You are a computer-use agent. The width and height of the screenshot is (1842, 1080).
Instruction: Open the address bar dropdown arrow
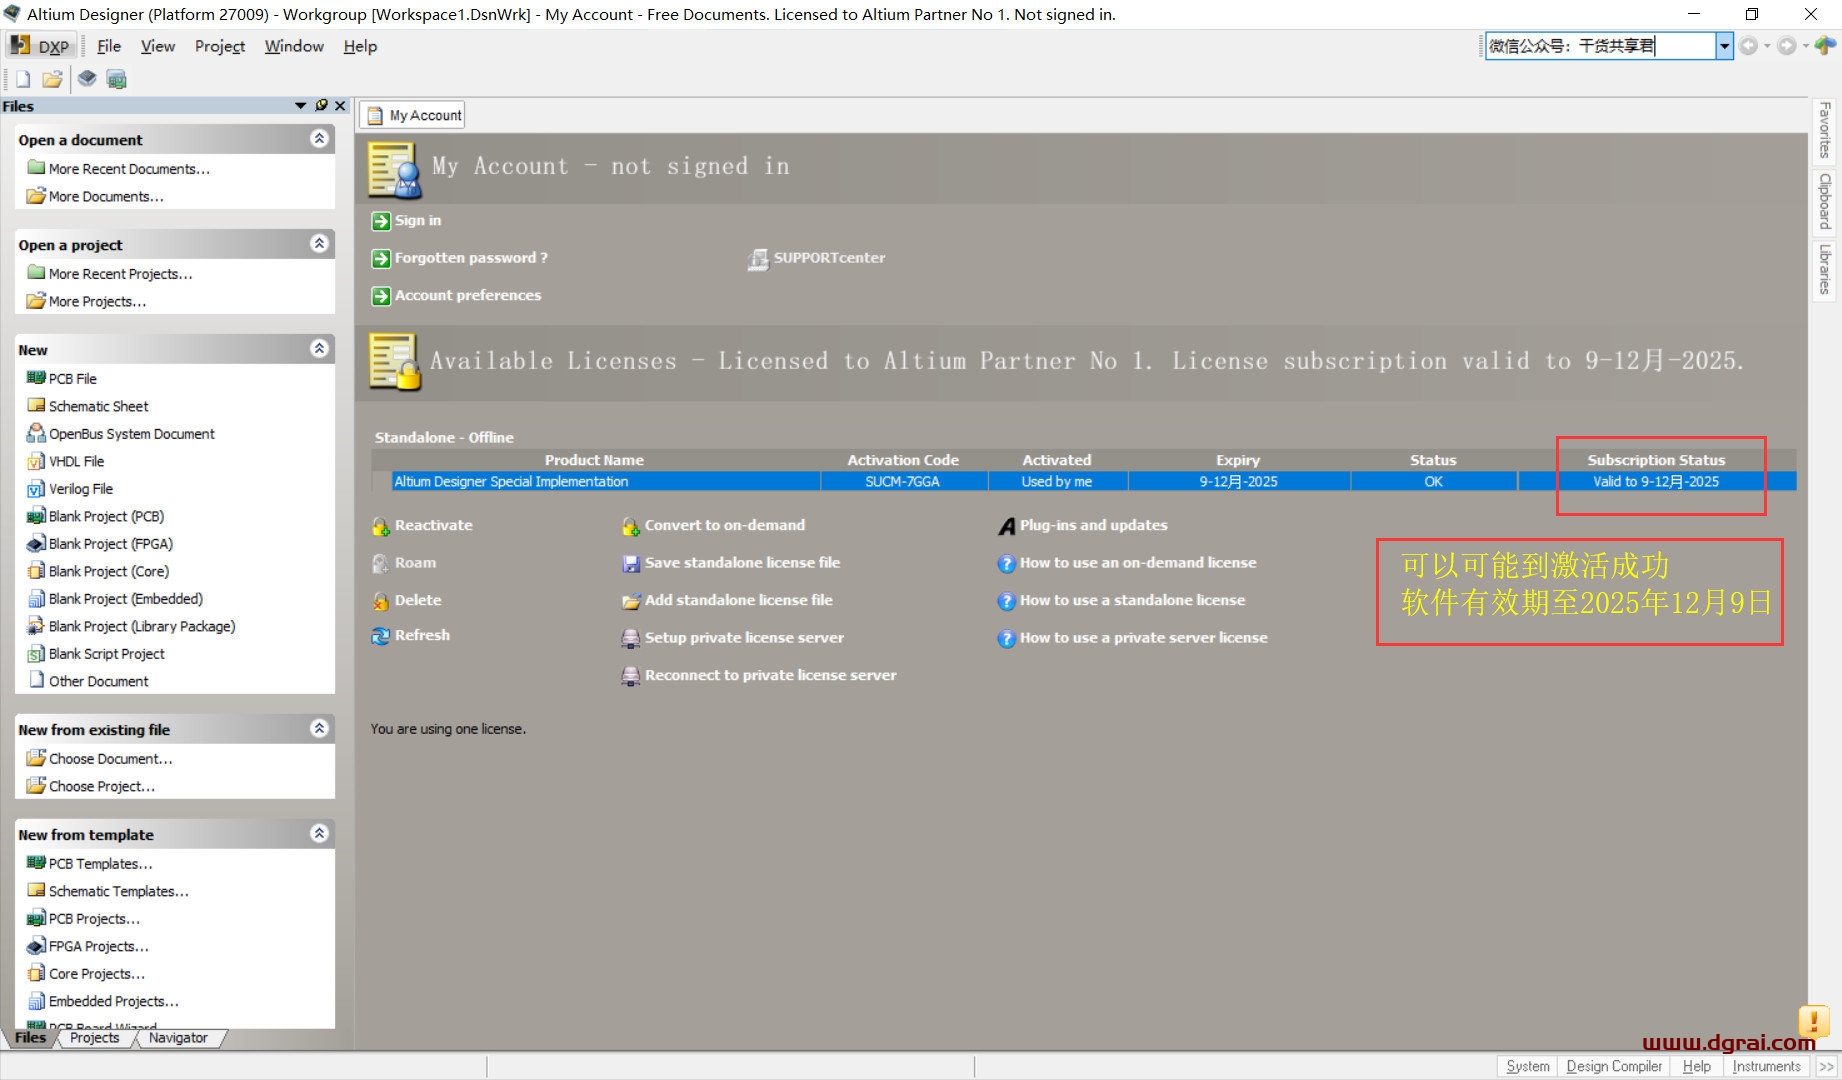click(x=1724, y=46)
